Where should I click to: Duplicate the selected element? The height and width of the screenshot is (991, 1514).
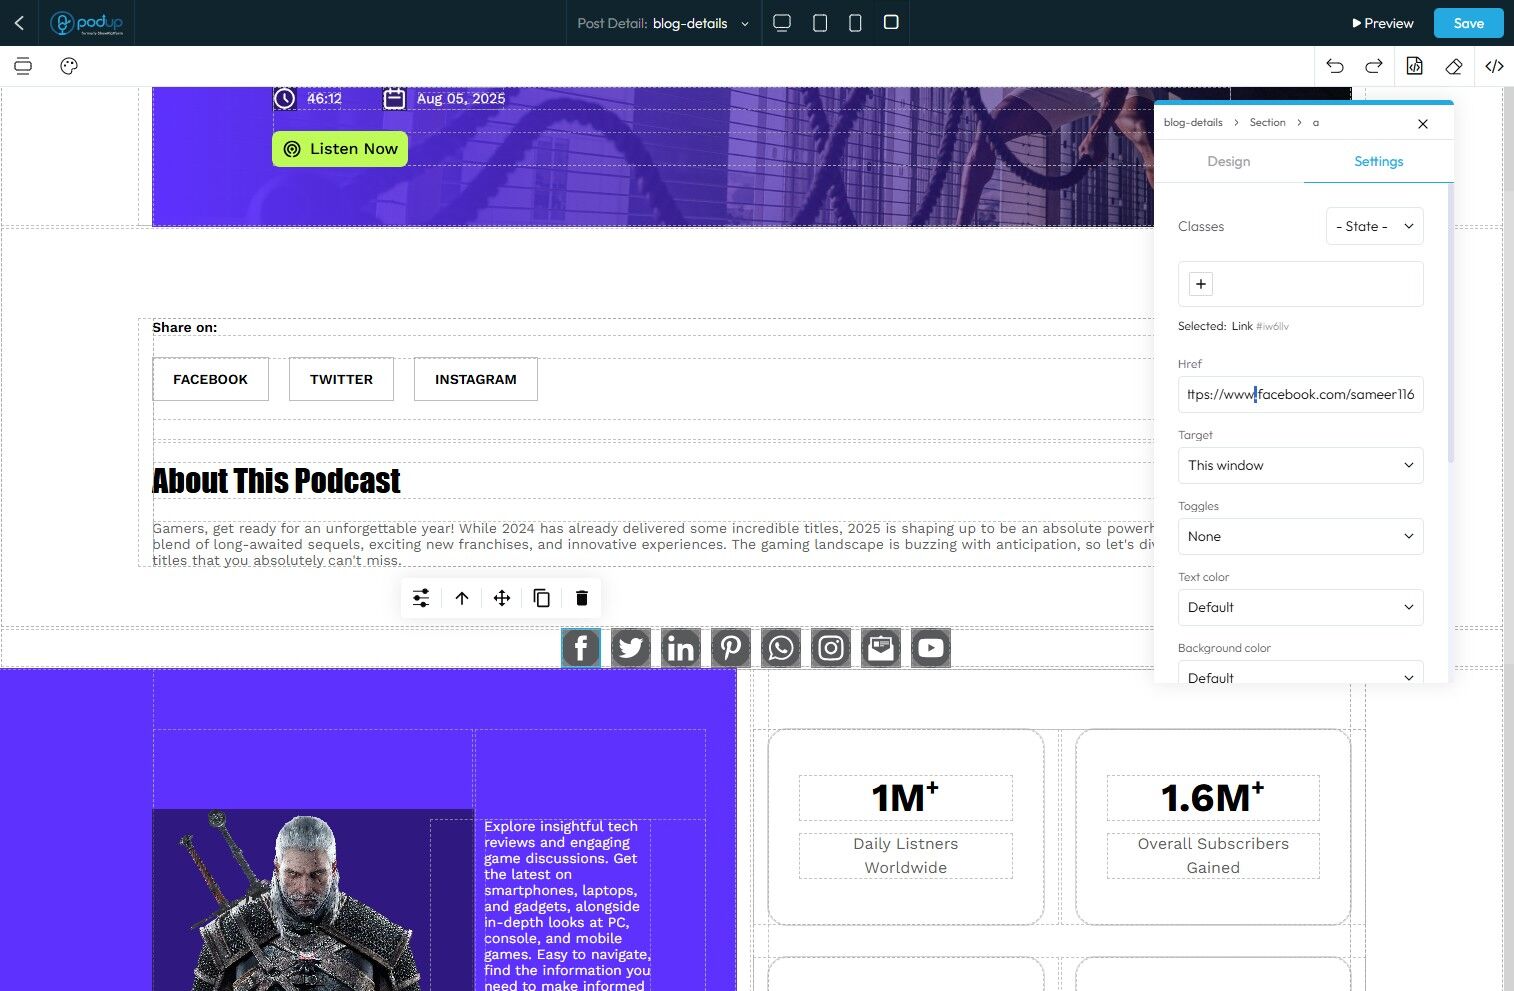542,598
